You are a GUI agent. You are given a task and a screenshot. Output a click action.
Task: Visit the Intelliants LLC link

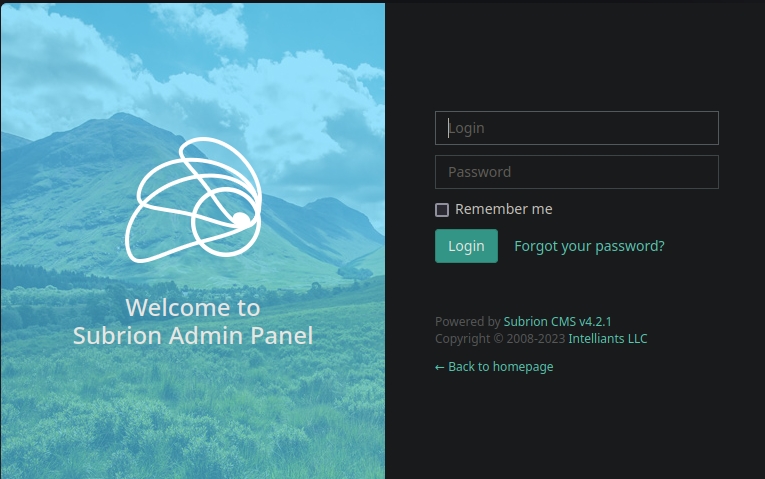[x=608, y=339]
